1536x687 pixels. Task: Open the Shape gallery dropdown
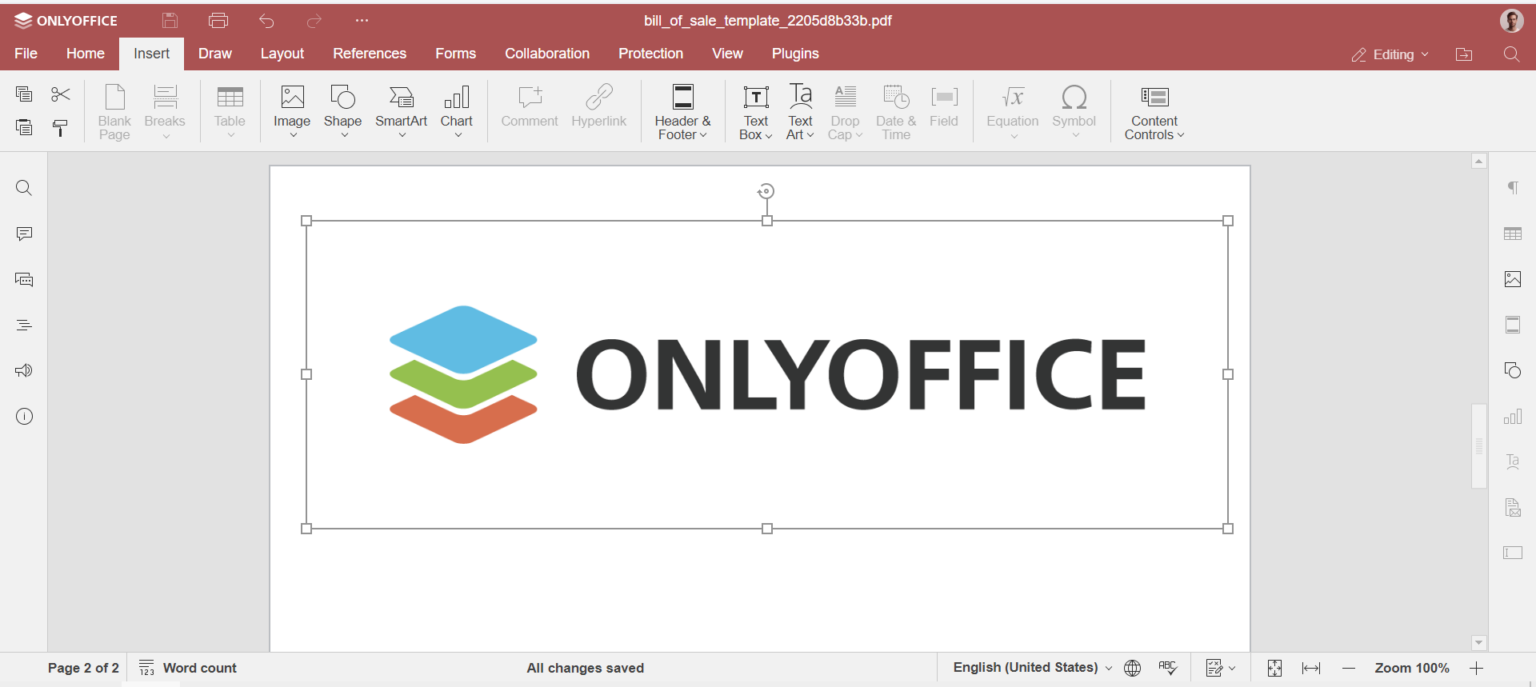tap(342, 110)
